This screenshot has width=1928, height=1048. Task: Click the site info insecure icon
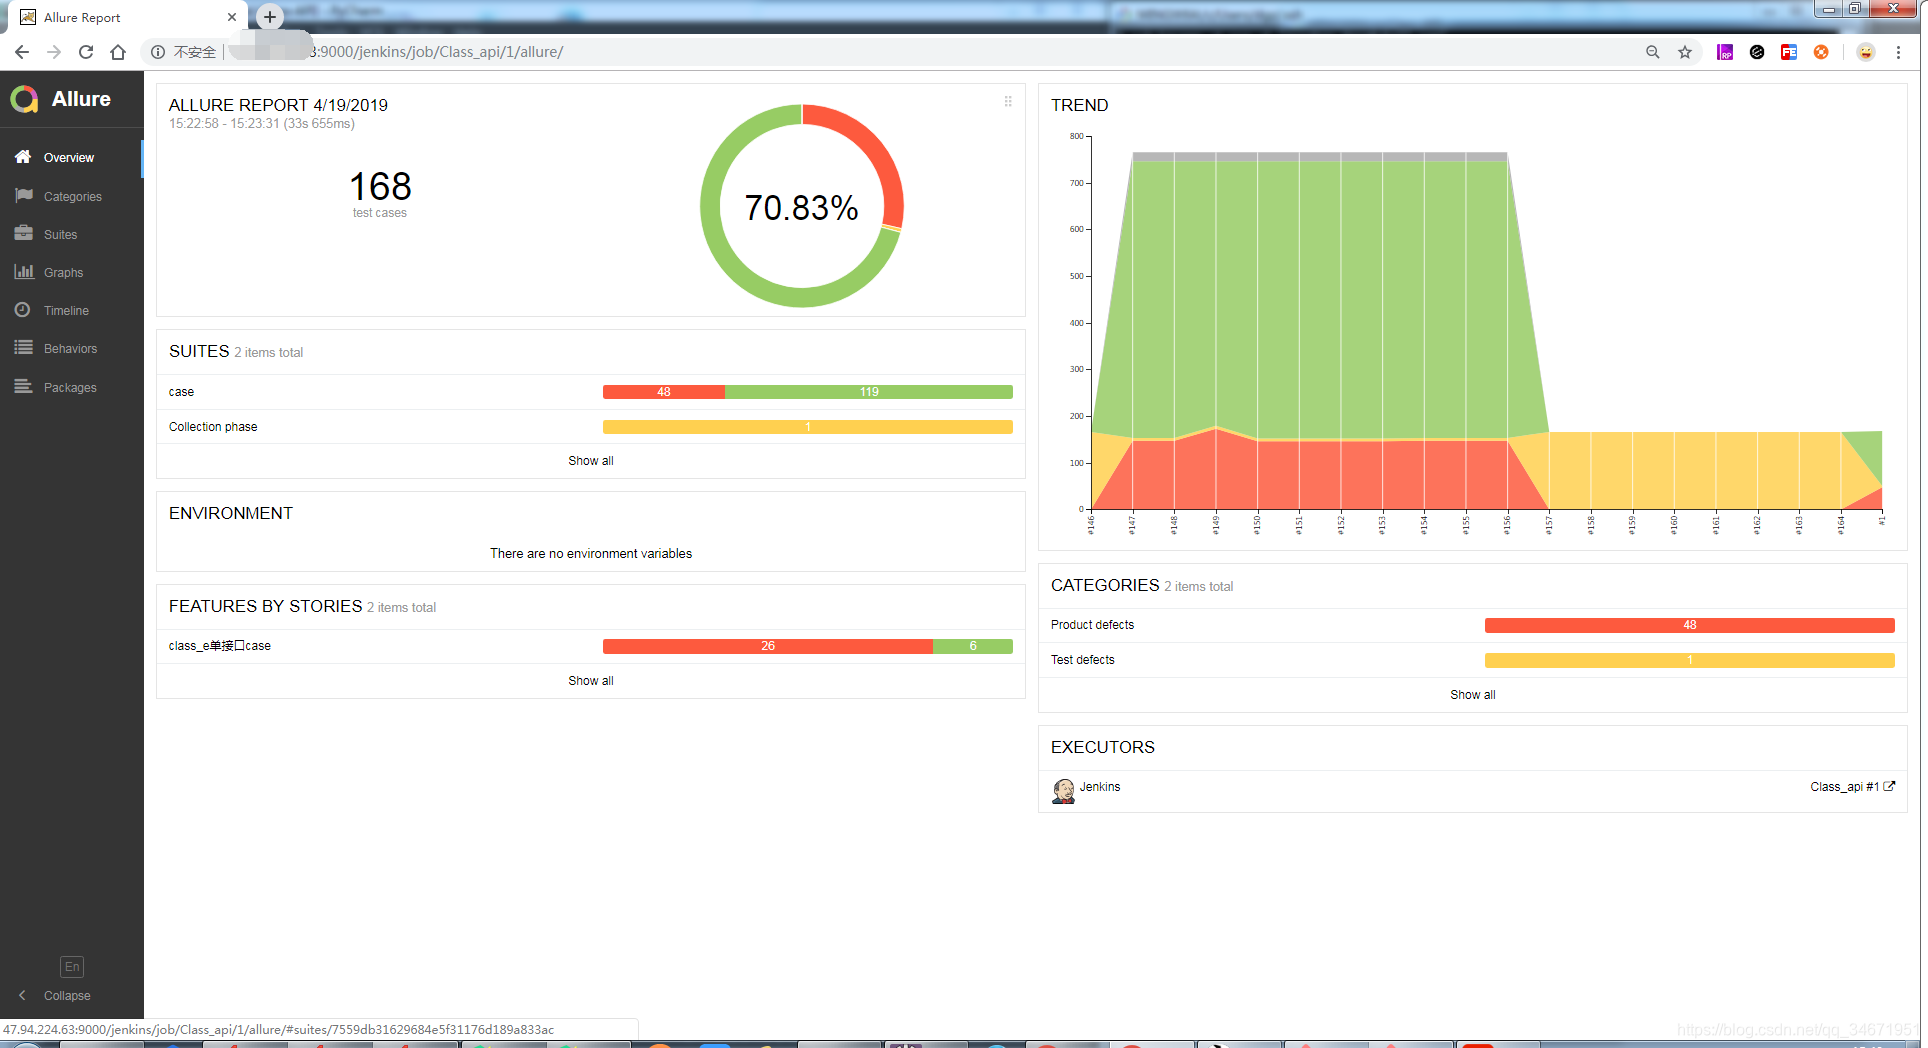158,52
